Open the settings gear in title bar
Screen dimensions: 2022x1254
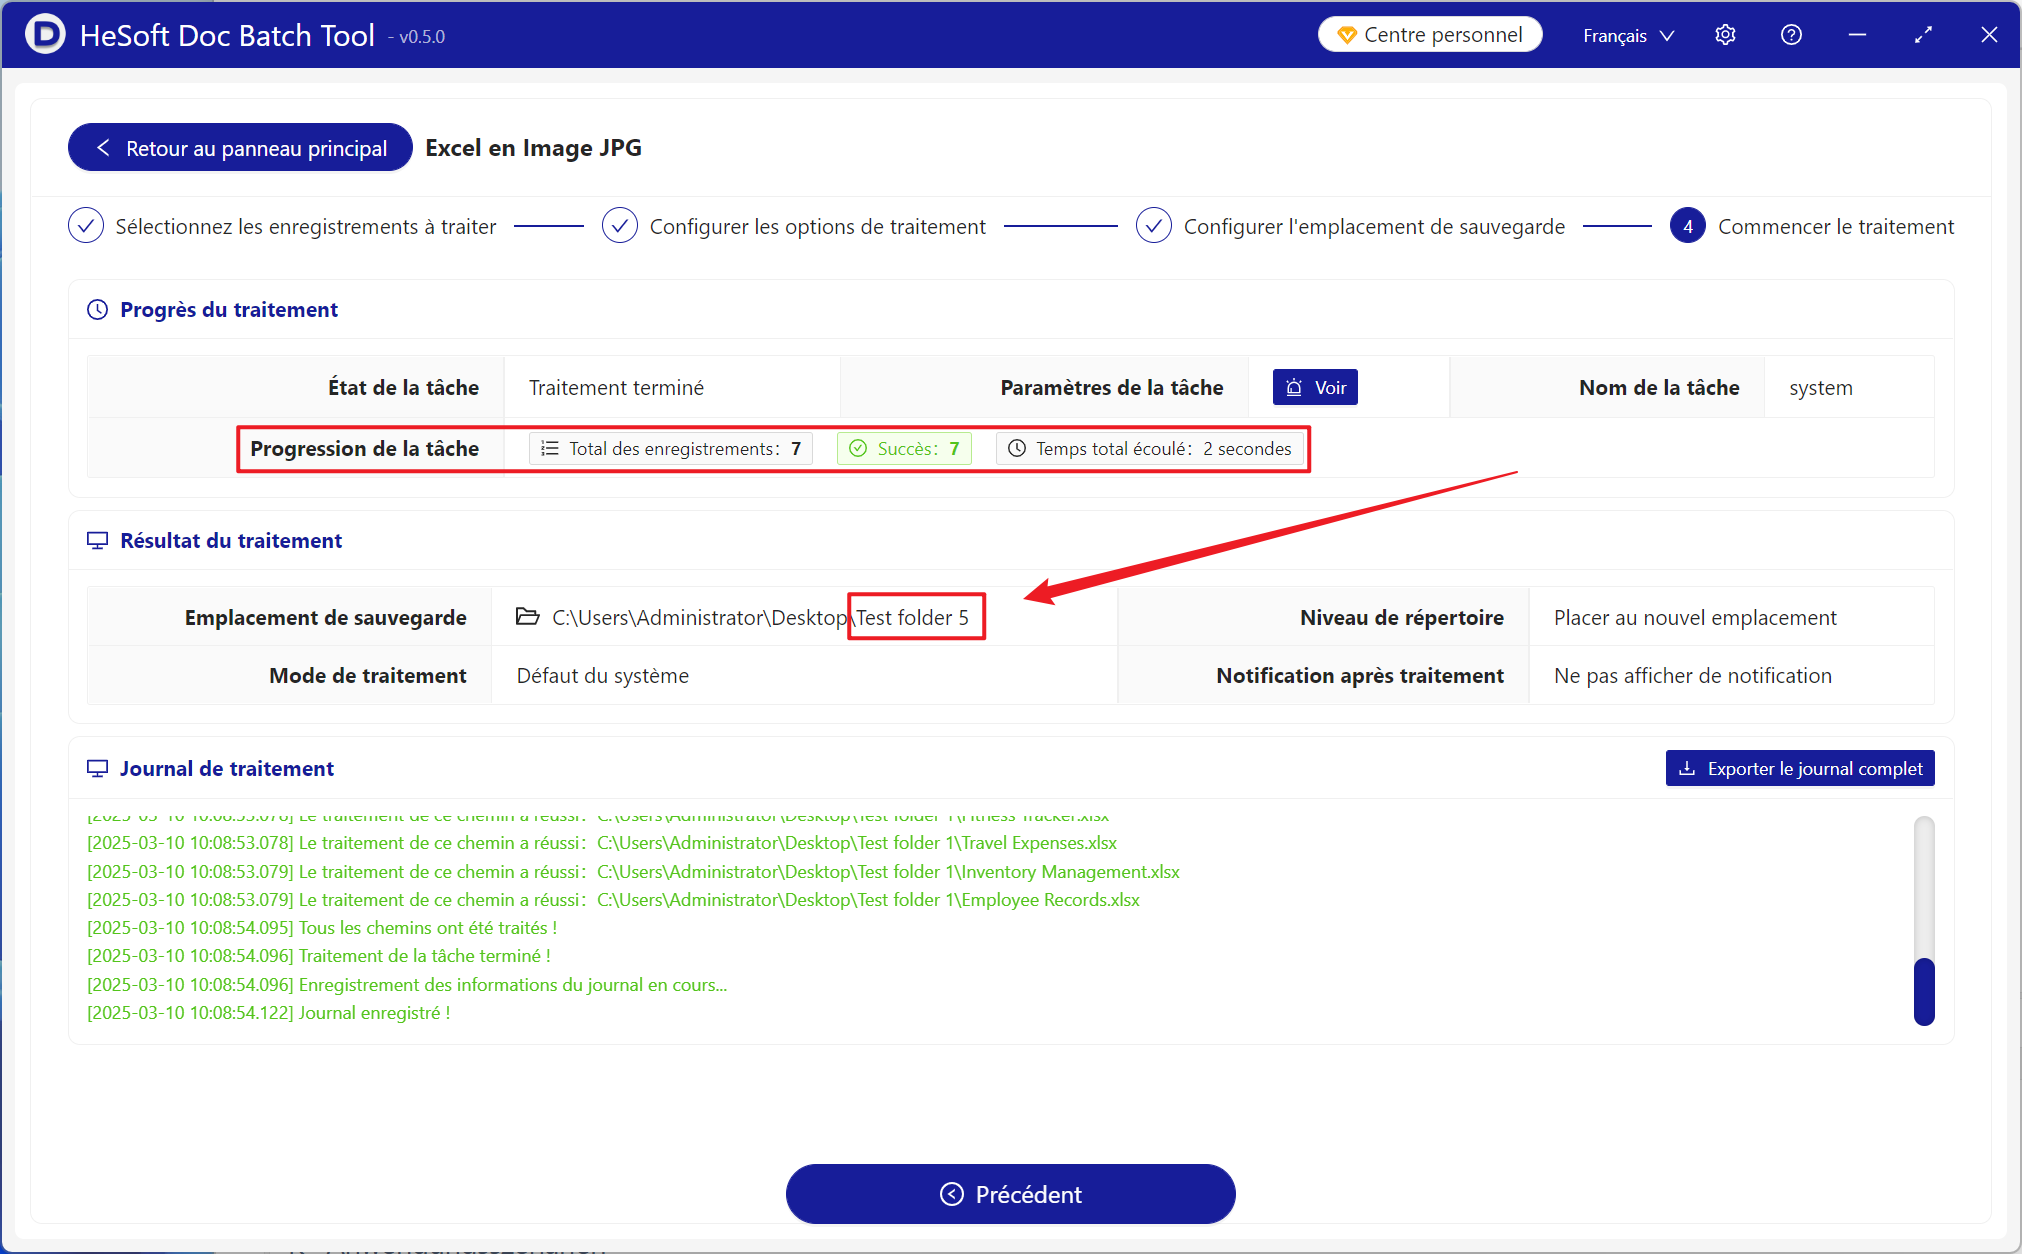pyautogui.click(x=1725, y=35)
